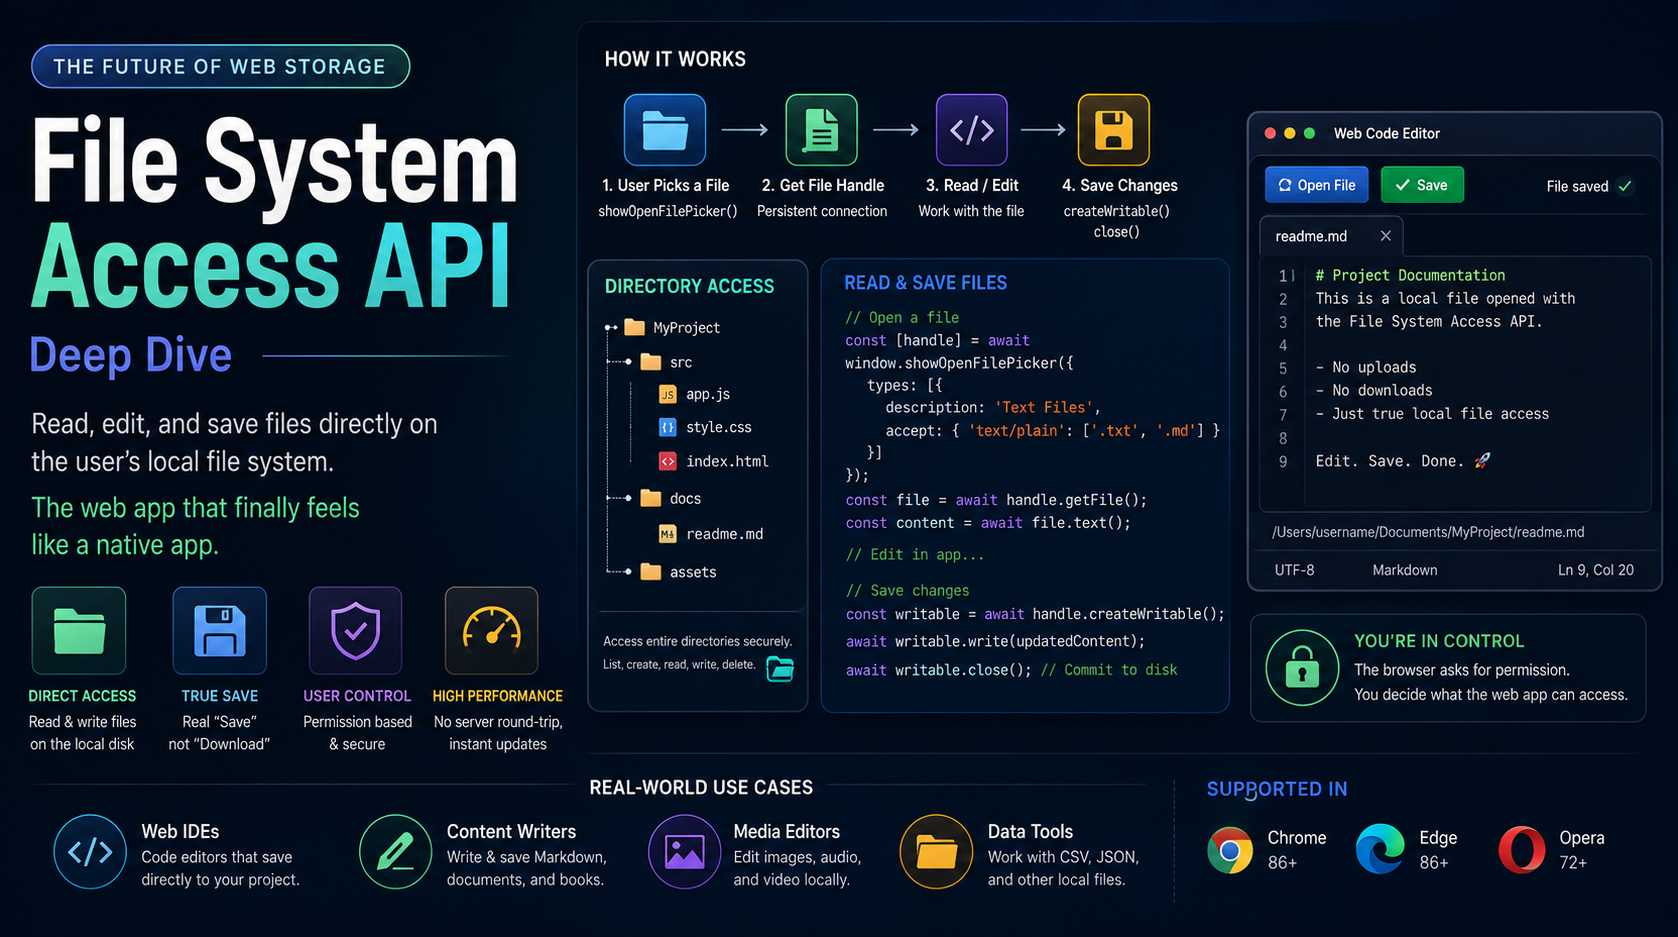Click the MyProject folder icon in tree
The width and height of the screenshot is (1678, 937).
[x=635, y=327]
